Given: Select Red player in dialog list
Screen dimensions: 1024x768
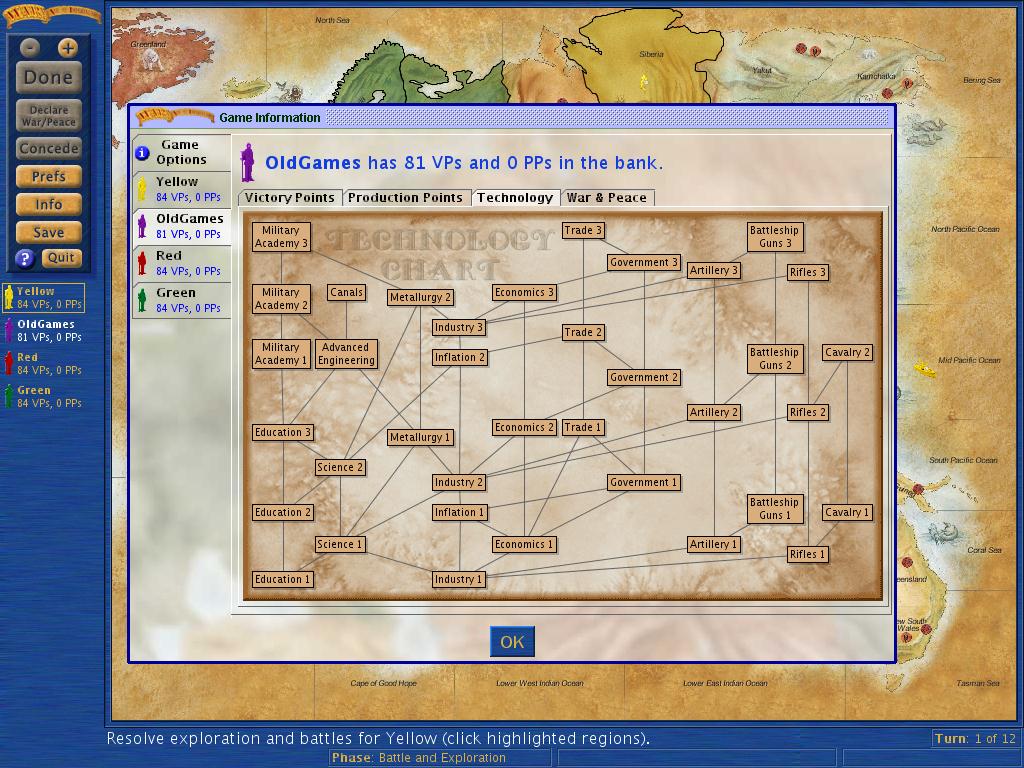Looking at the screenshot, I should [182, 263].
